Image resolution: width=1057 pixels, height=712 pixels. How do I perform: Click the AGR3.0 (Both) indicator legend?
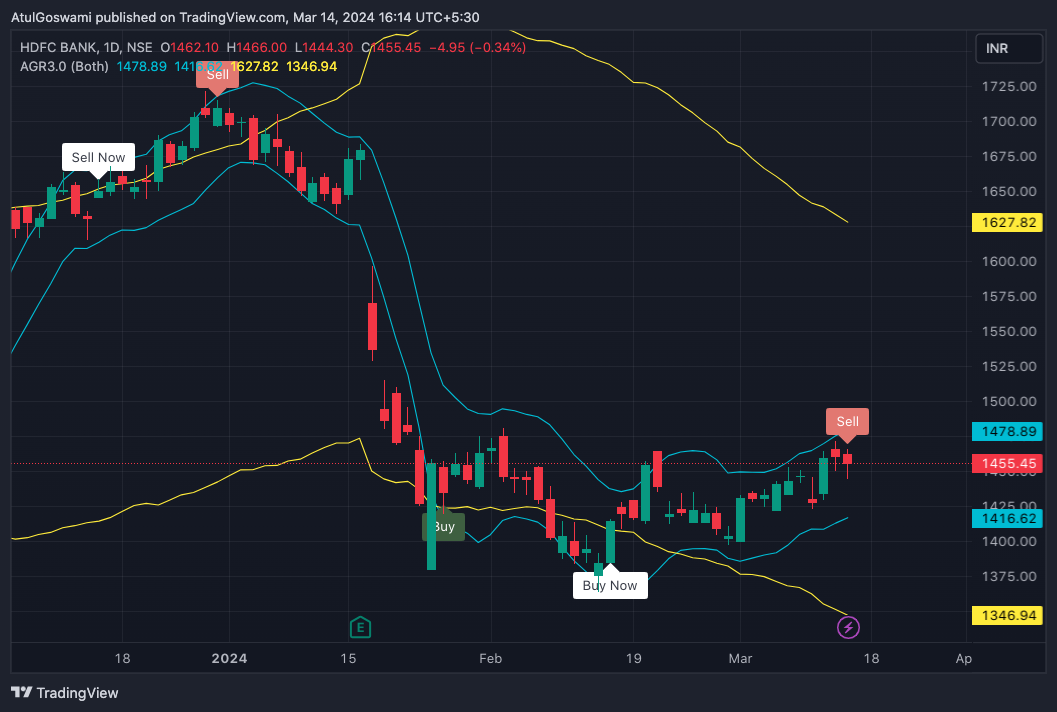point(64,66)
